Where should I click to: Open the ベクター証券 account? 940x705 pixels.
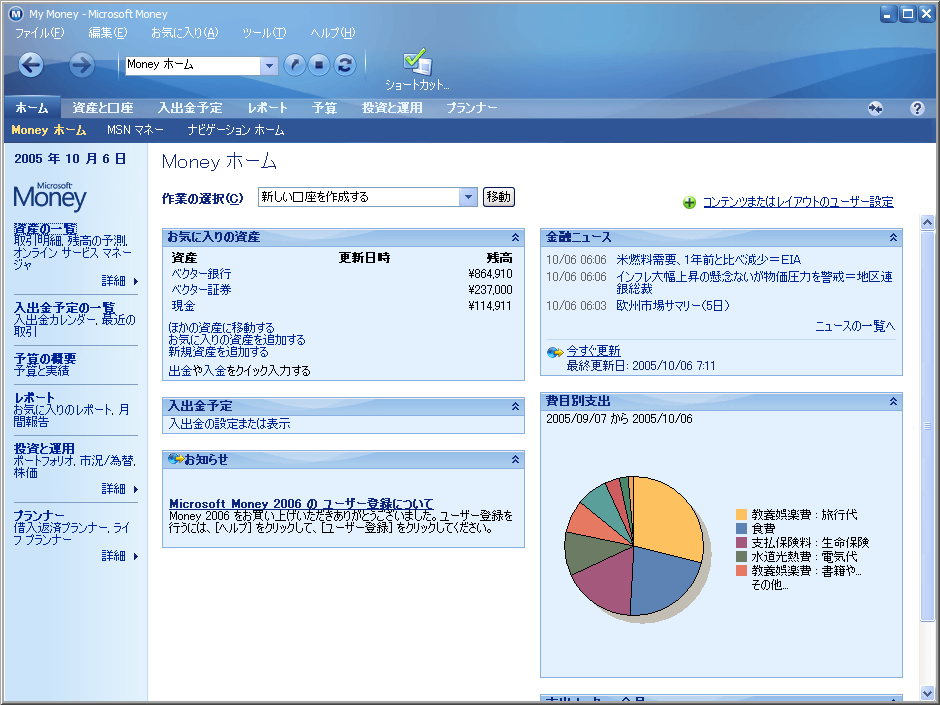(x=201, y=290)
